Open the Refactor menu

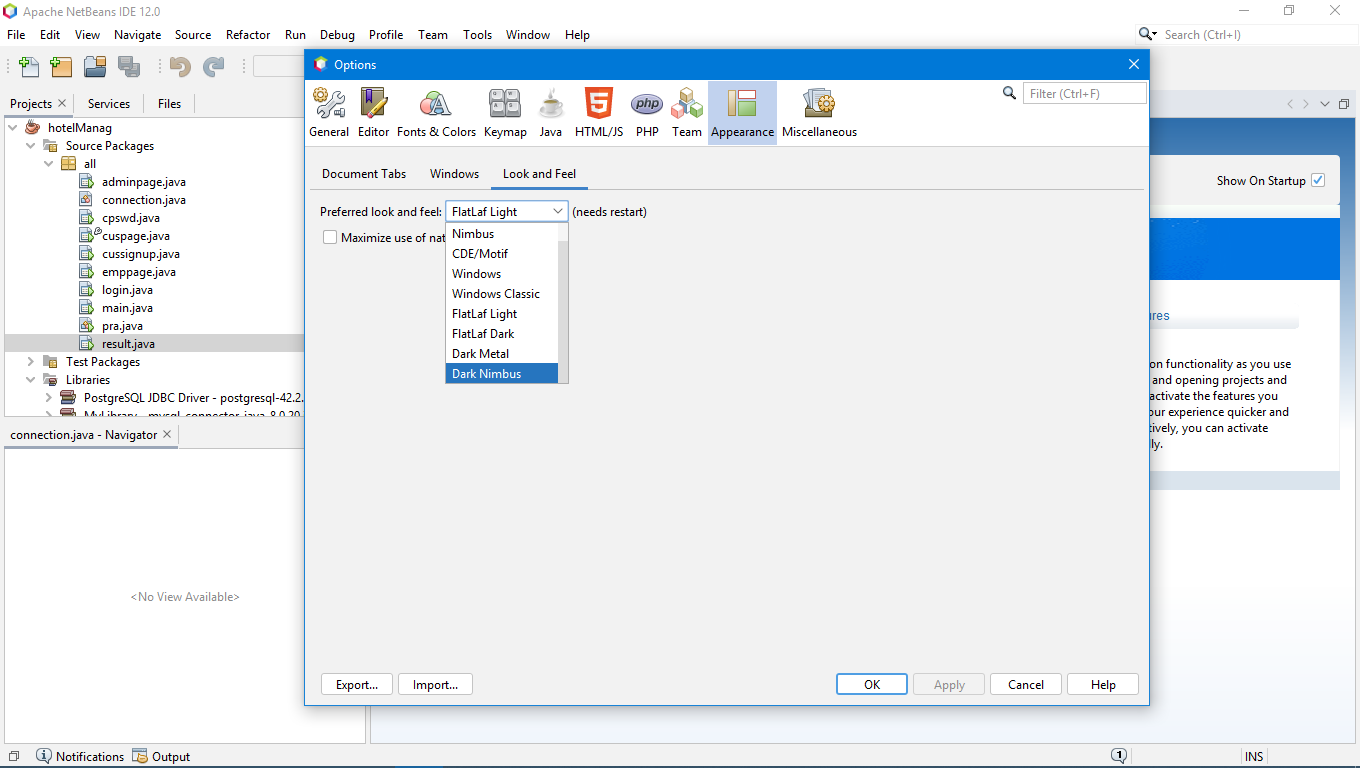coord(248,34)
